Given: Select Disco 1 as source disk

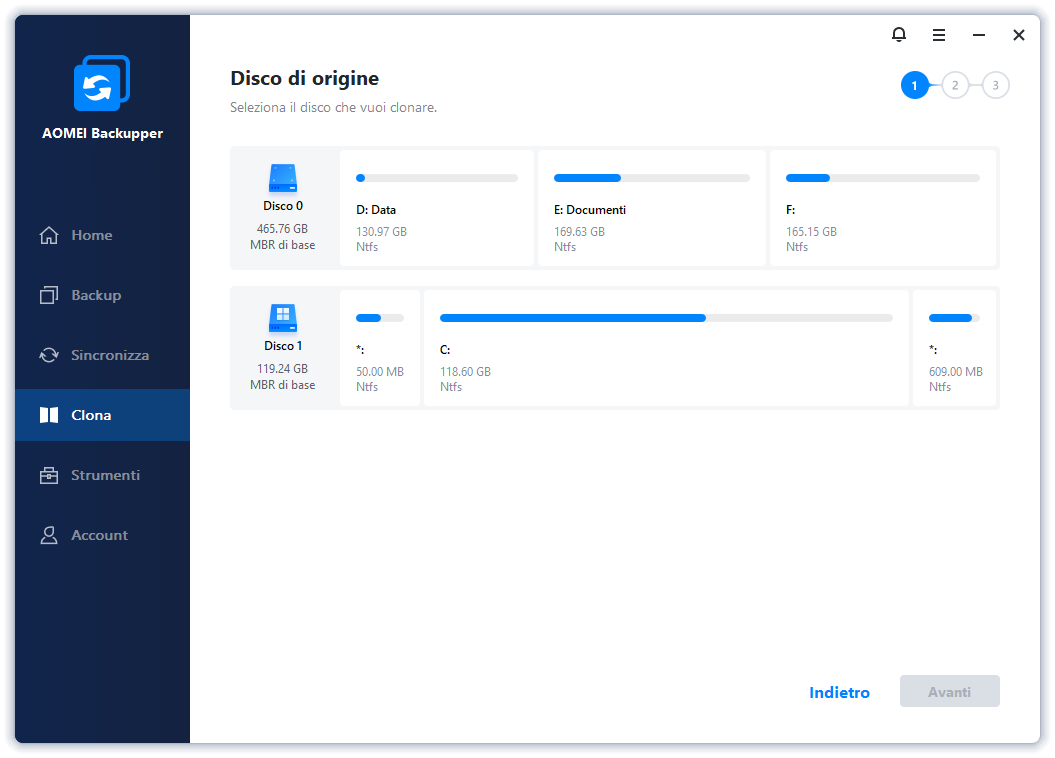Looking at the screenshot, I should (283, 347).
